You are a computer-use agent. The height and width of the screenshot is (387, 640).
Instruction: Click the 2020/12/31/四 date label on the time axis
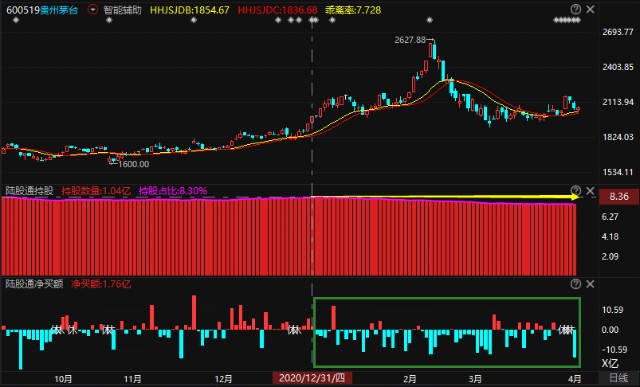[x=312, y=378]
